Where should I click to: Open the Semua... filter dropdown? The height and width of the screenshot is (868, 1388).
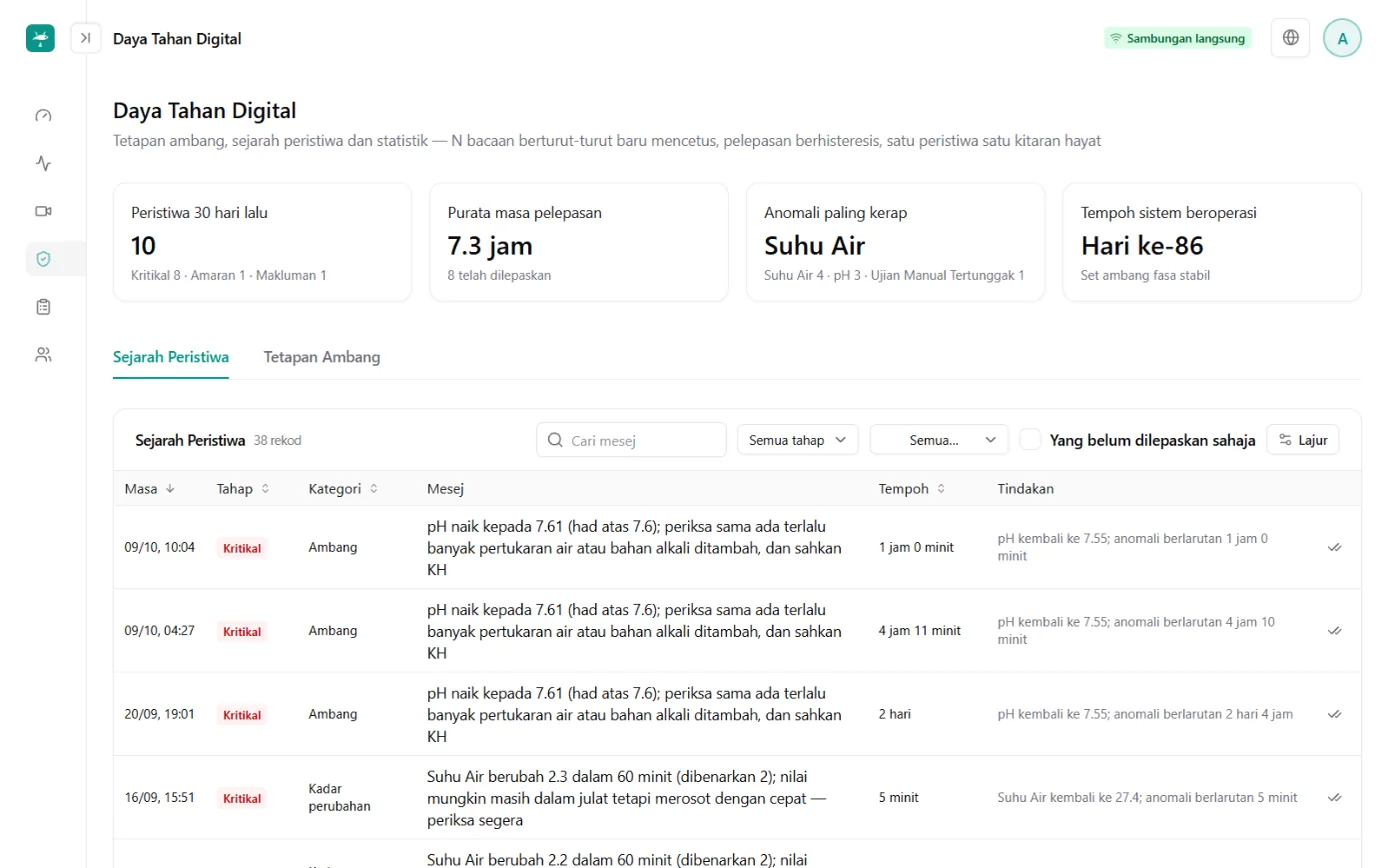939,439
